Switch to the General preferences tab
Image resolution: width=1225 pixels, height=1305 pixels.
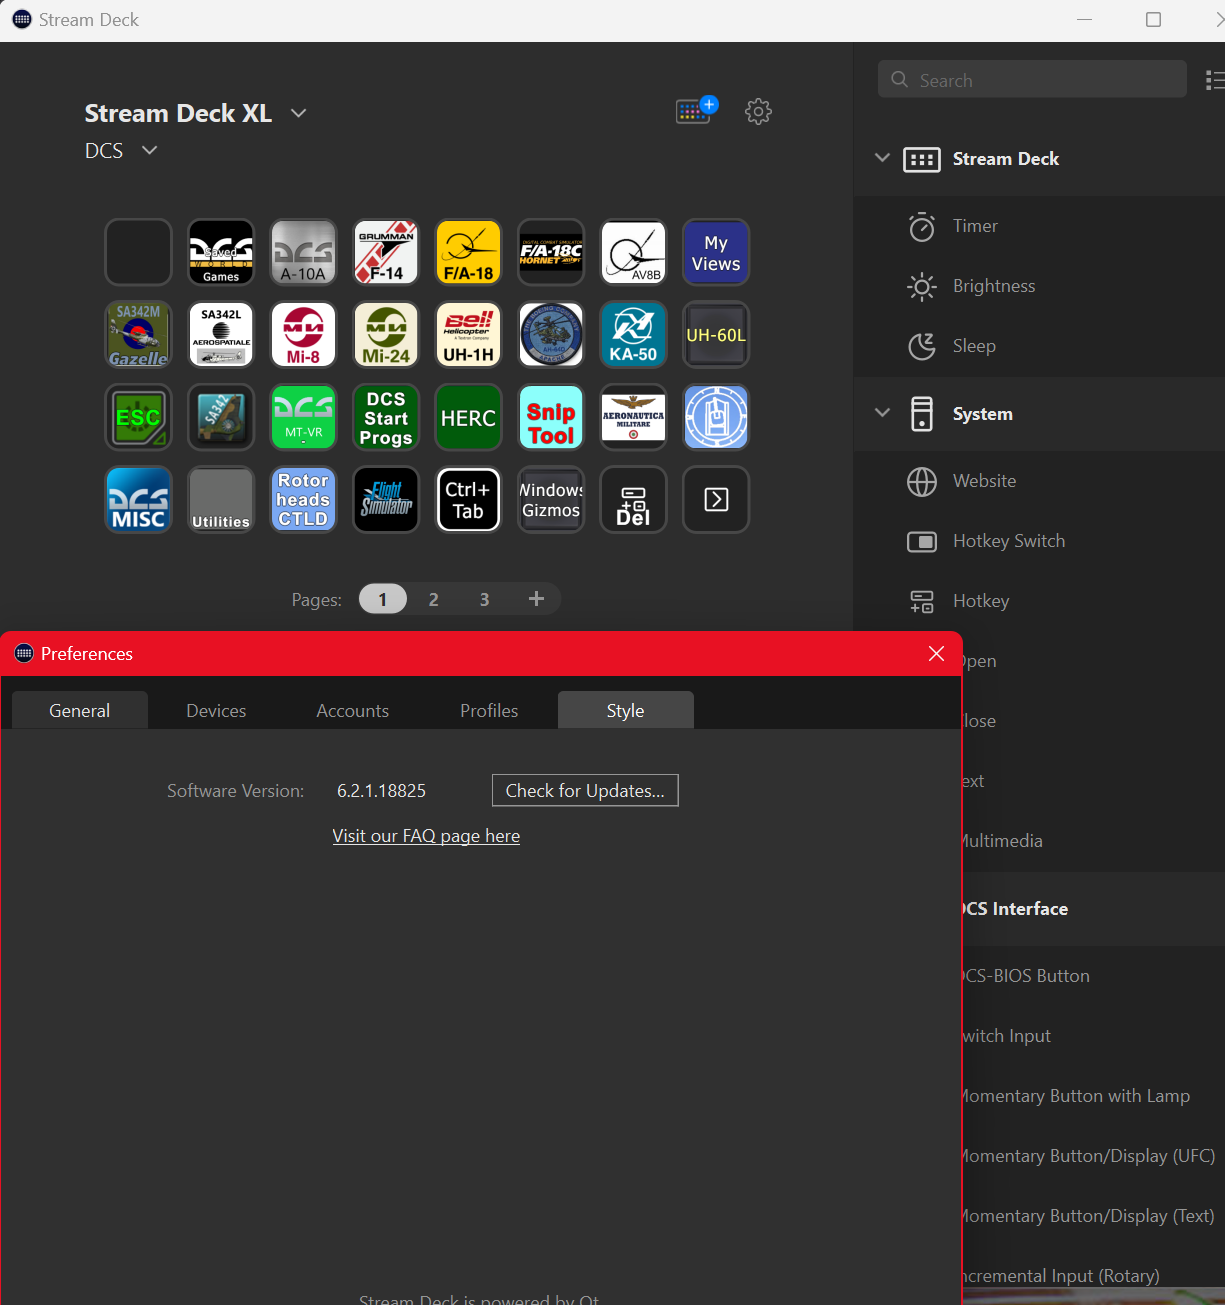pos(80,710)
